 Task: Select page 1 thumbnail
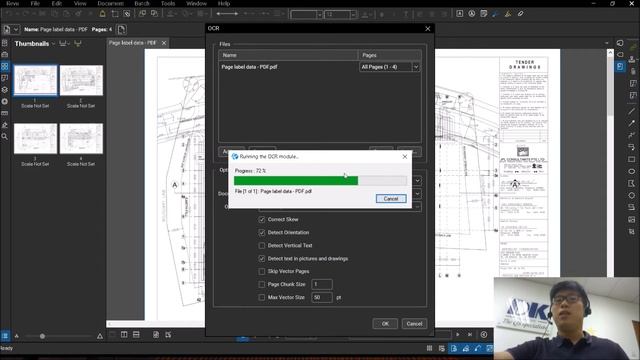coord(35,80)
